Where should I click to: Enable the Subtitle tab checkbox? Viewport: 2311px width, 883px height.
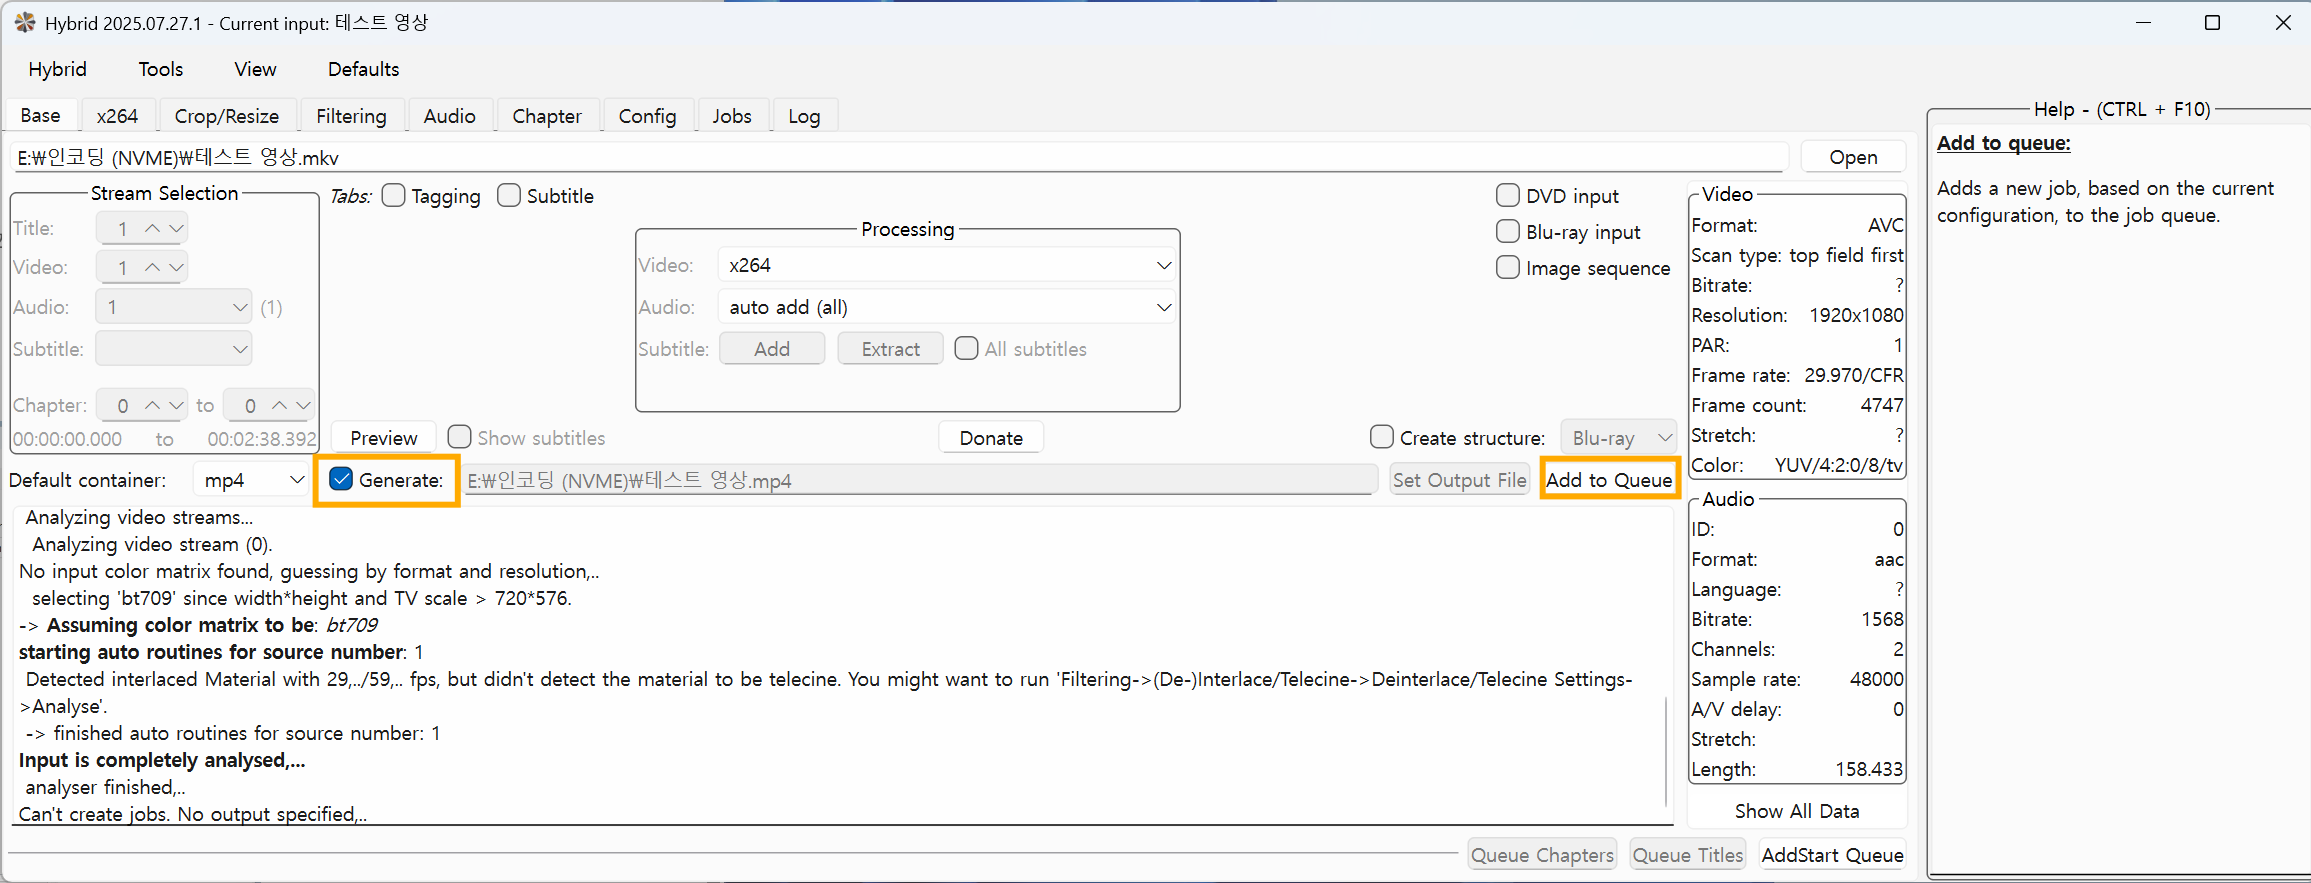509,195
